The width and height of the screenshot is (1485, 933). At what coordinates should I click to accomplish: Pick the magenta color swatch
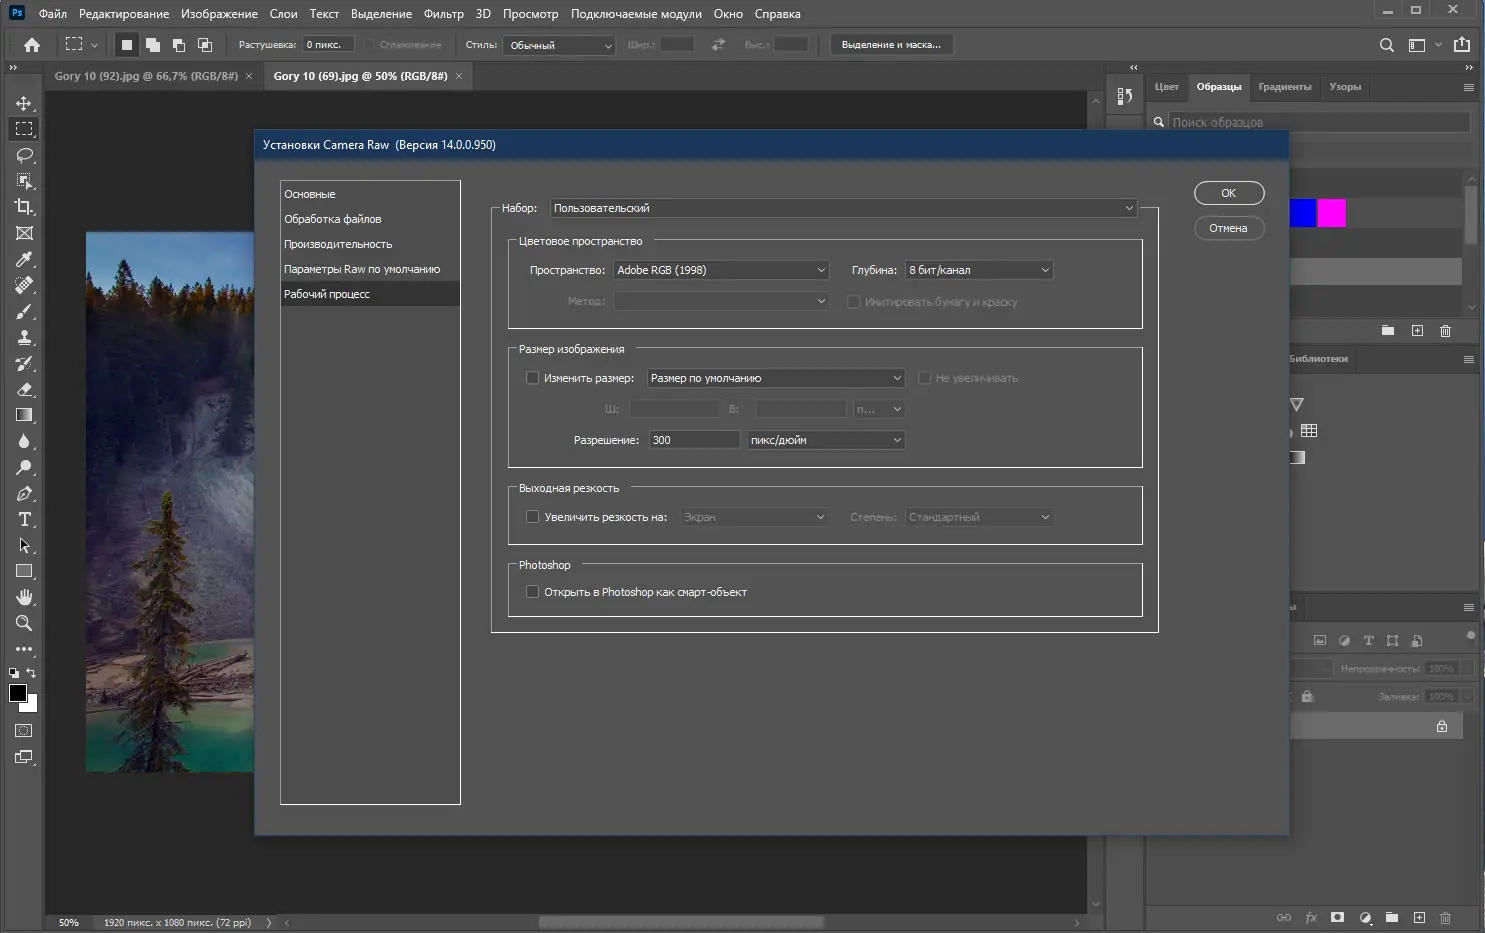click(x=1331, y=213)
